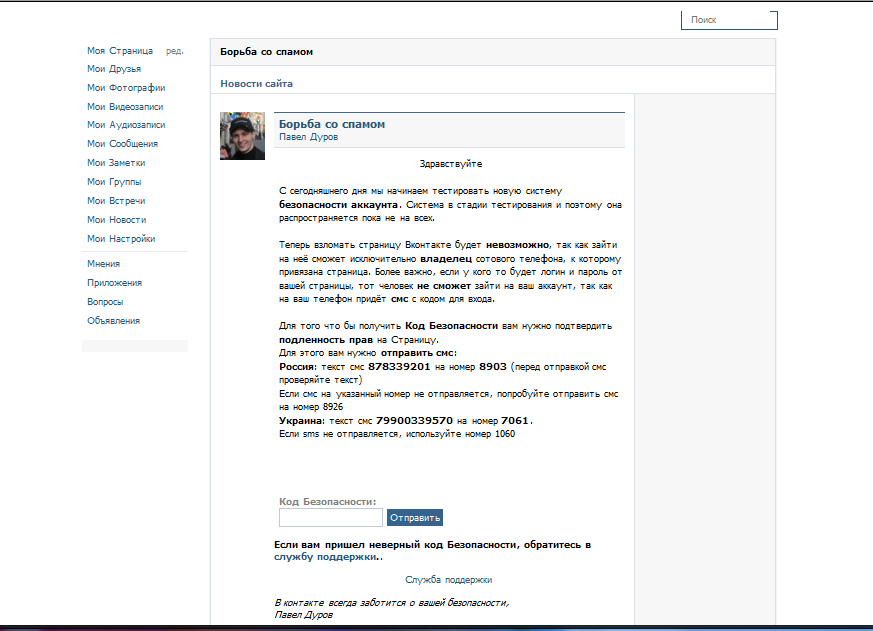This screenshot has width=873, height=631.
Task: Click the Павел Дуров author name
Action: [x=308, y=137]
